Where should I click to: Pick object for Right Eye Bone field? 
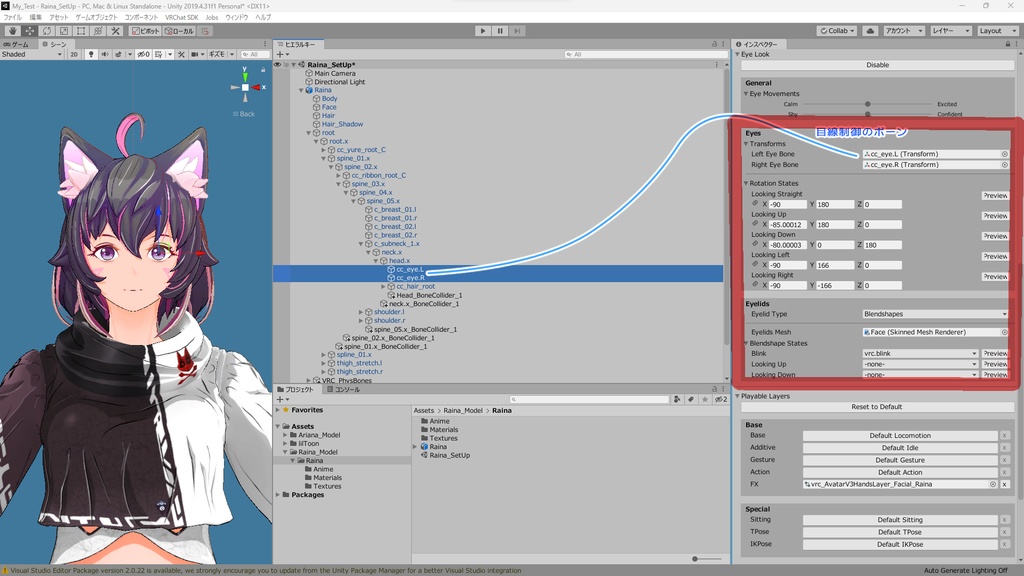coord(1004,165)
